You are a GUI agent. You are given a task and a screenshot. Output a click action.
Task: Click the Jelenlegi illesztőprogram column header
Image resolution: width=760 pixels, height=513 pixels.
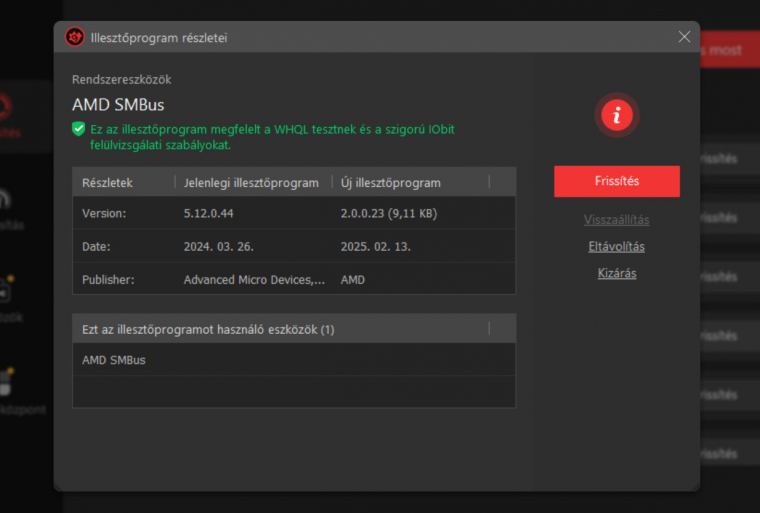tap(251, 183)
